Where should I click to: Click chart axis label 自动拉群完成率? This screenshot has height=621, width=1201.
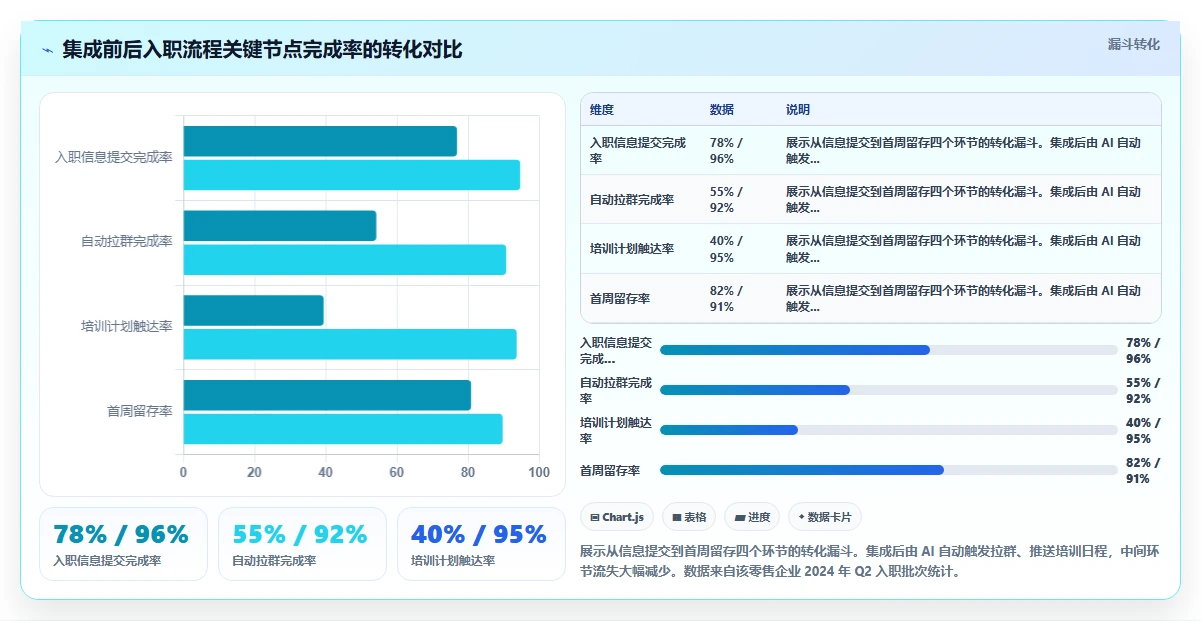point(127,242)
